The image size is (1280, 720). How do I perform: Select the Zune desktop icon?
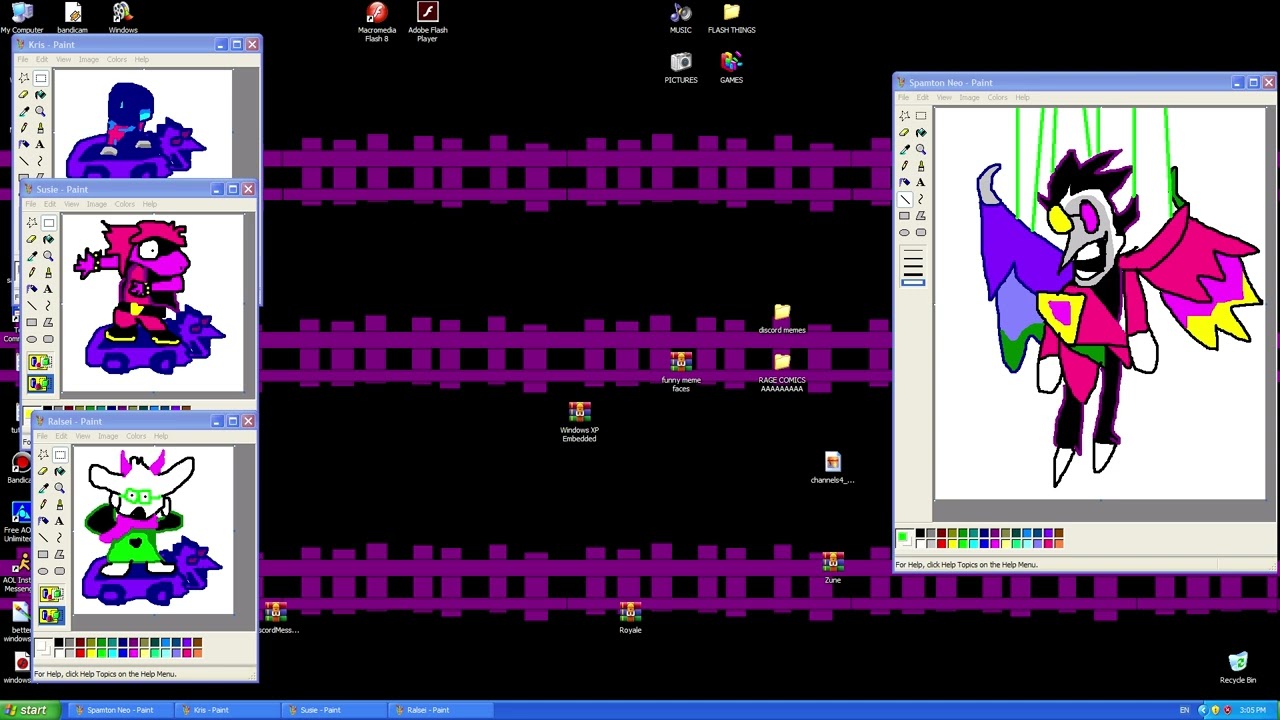point(833,568)
